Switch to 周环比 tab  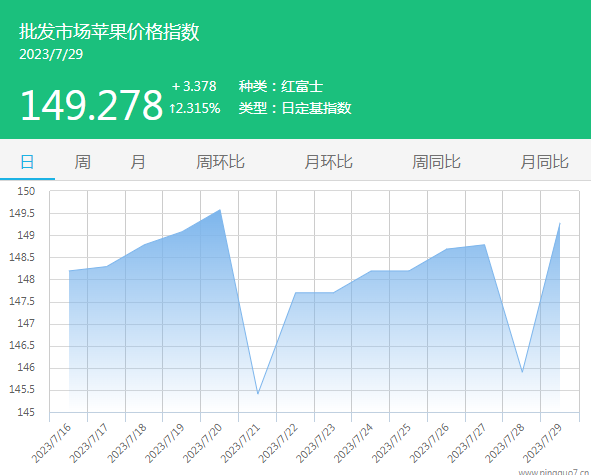(220, 162)
